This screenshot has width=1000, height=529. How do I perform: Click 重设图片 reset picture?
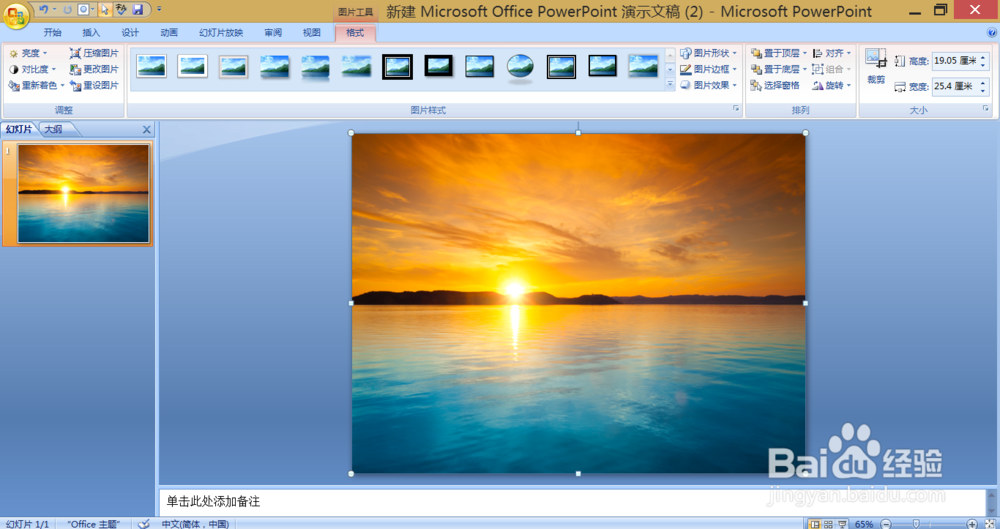click(94, 85)
